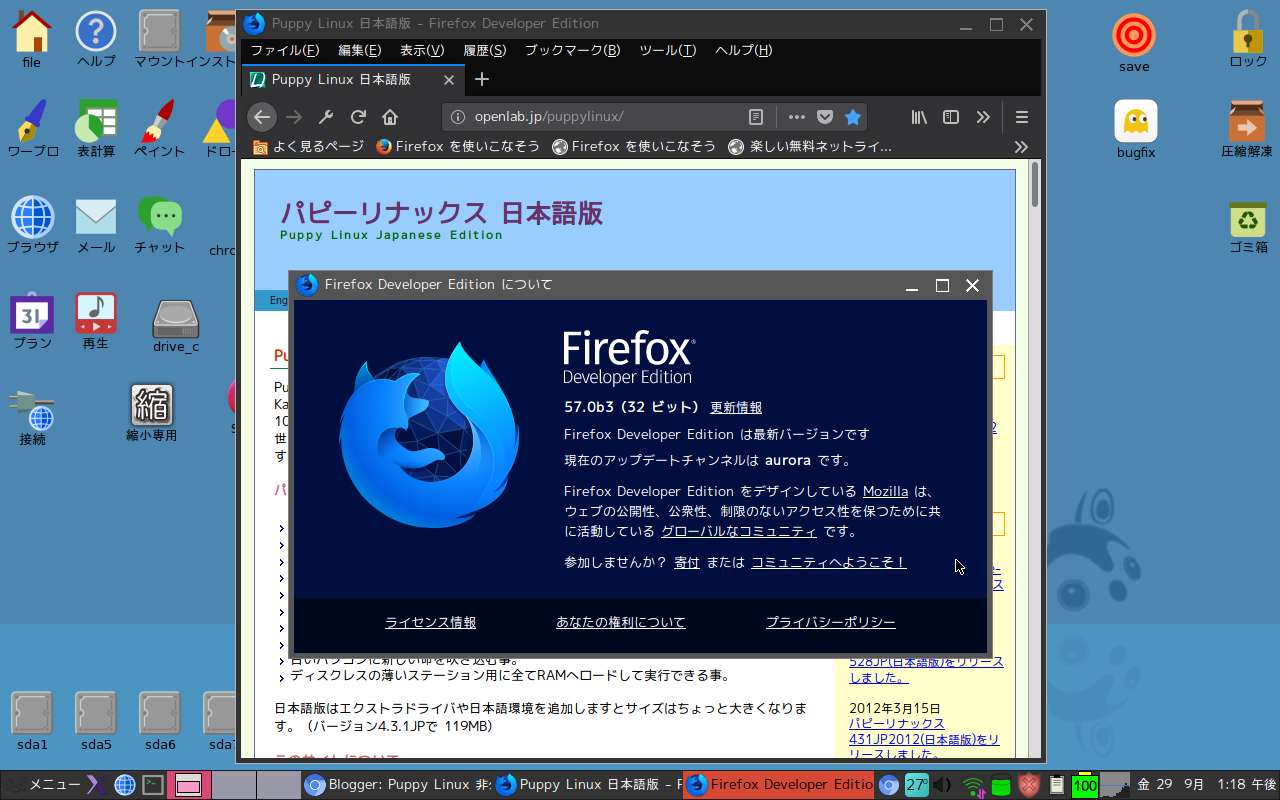
Task: Open よく見るページ bookmark folder
Action: [308, 147]
